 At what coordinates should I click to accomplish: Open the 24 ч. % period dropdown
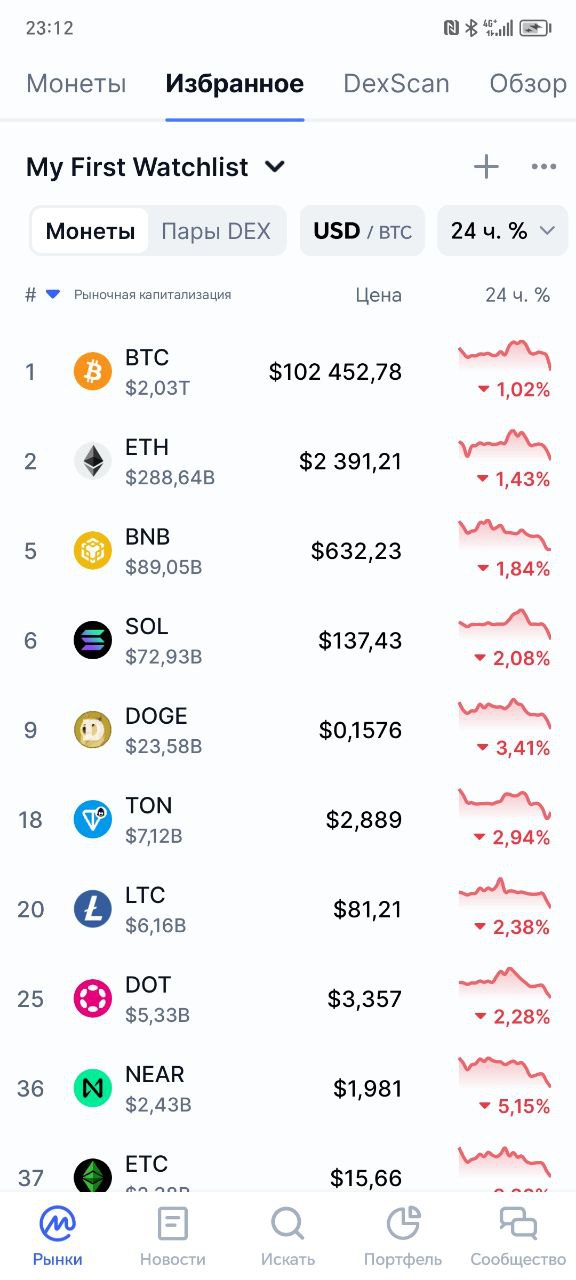(502, 231)
